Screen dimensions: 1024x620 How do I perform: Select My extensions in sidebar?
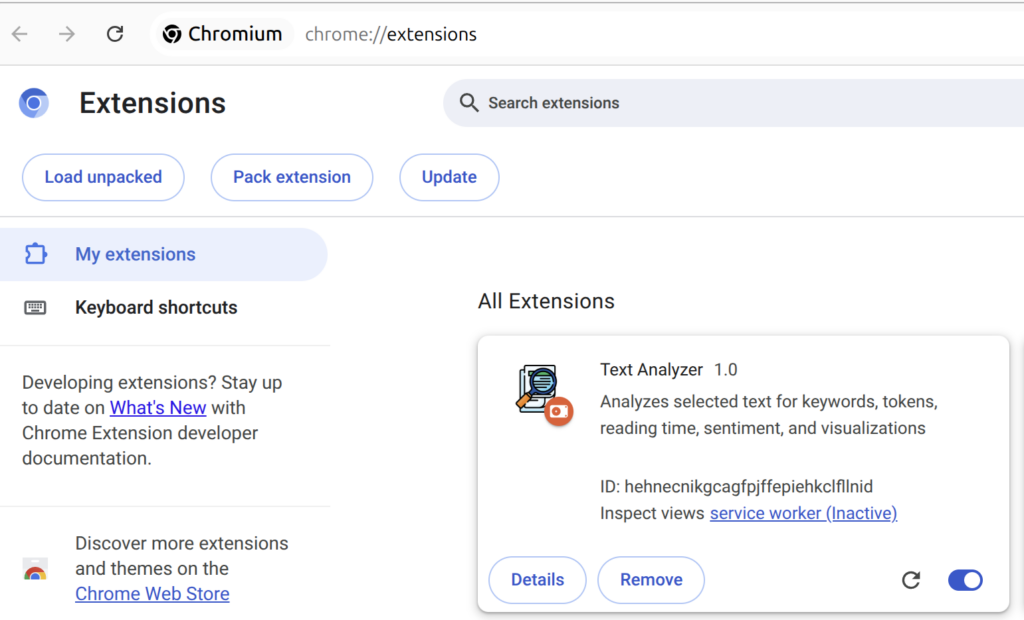tap(163, 254)
